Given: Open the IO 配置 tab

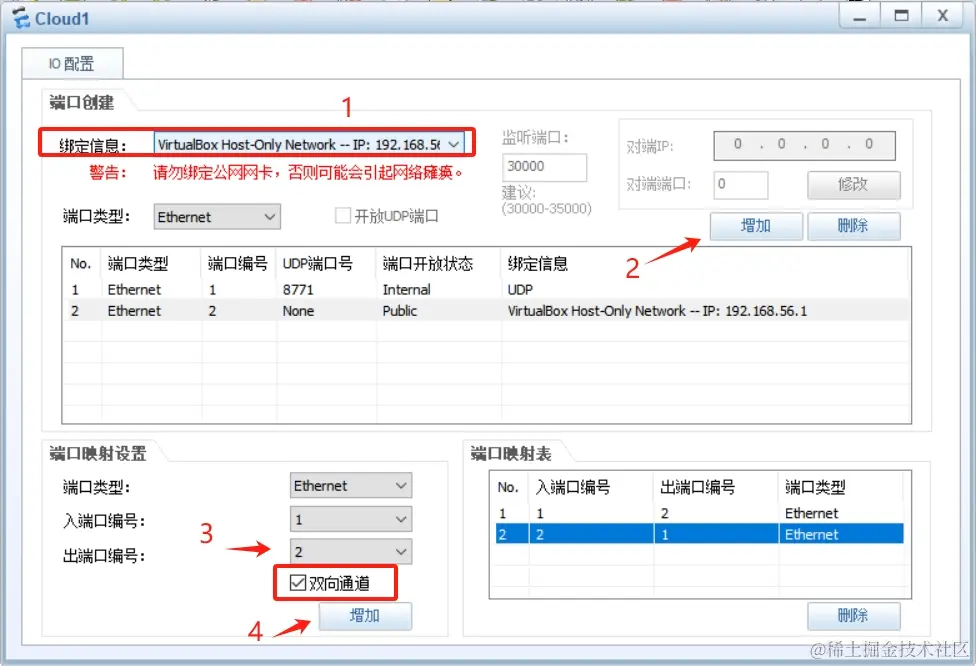Looking at the screenshot, I should [x=72, y=63].
